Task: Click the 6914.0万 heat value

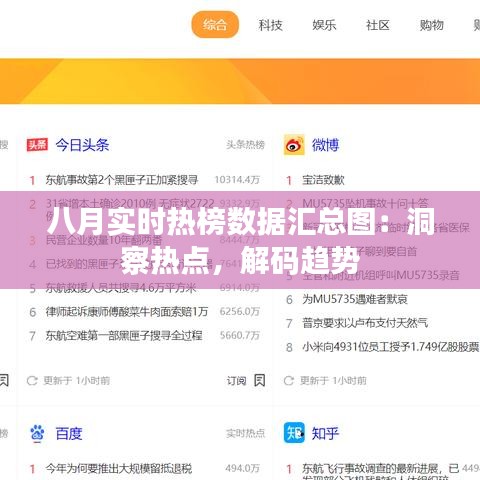Action: click(240, 288)
